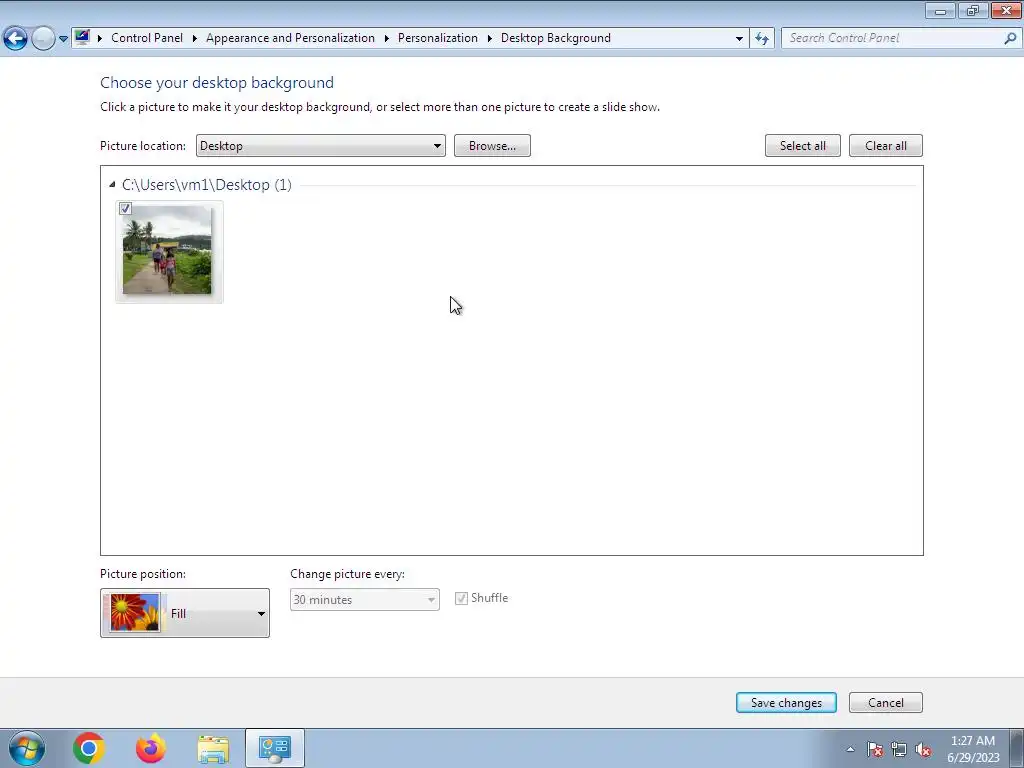Viewport: 1024px width, 768px height.
Task: Collapse the C:\Users\vm1\Desktop group
Action: point(112,185)
